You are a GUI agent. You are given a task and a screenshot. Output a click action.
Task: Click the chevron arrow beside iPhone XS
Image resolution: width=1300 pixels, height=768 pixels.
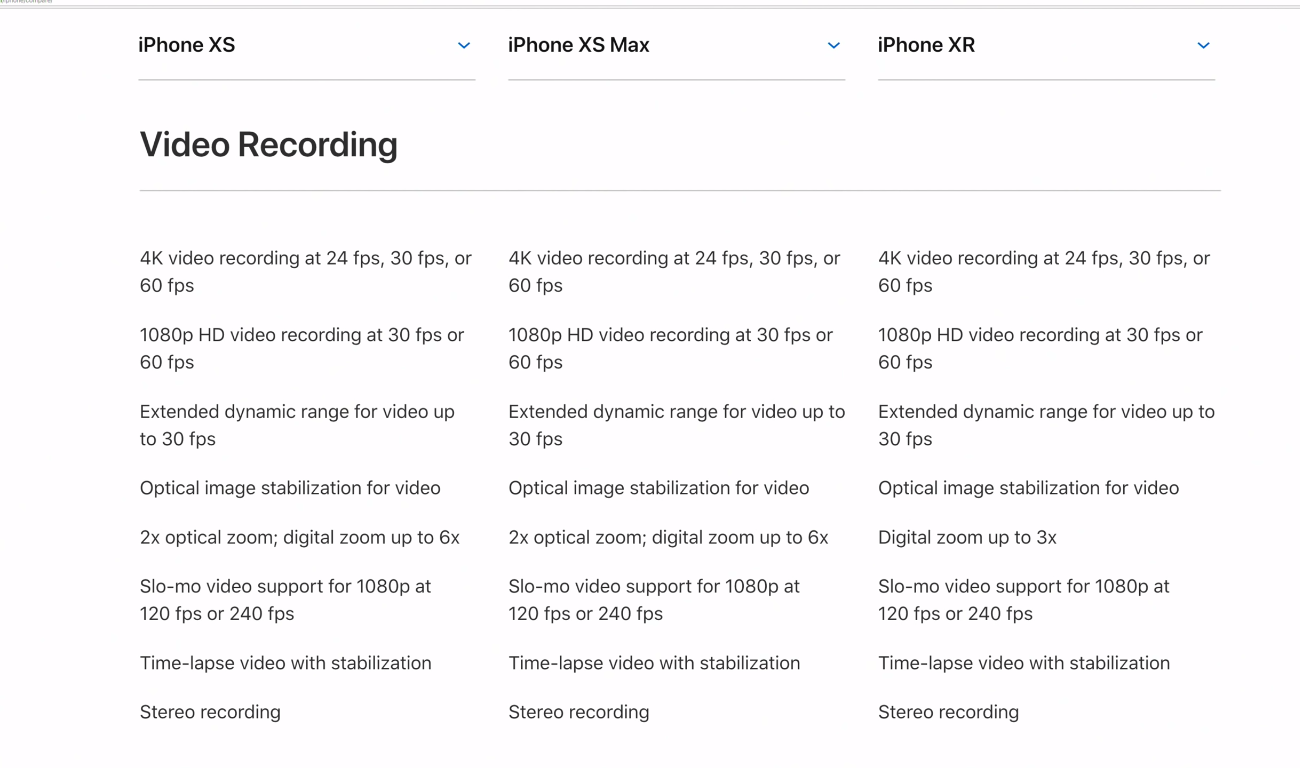(x=464, y=46)
